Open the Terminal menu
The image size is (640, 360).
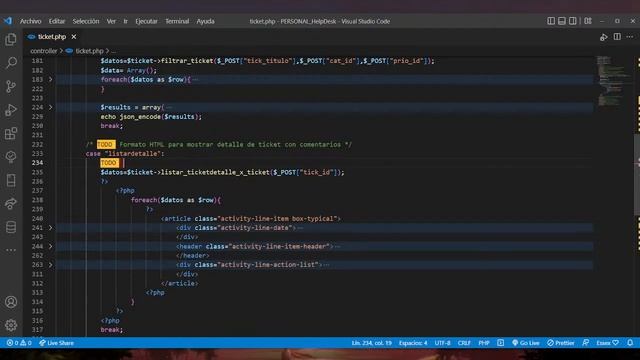pos(177,21)
